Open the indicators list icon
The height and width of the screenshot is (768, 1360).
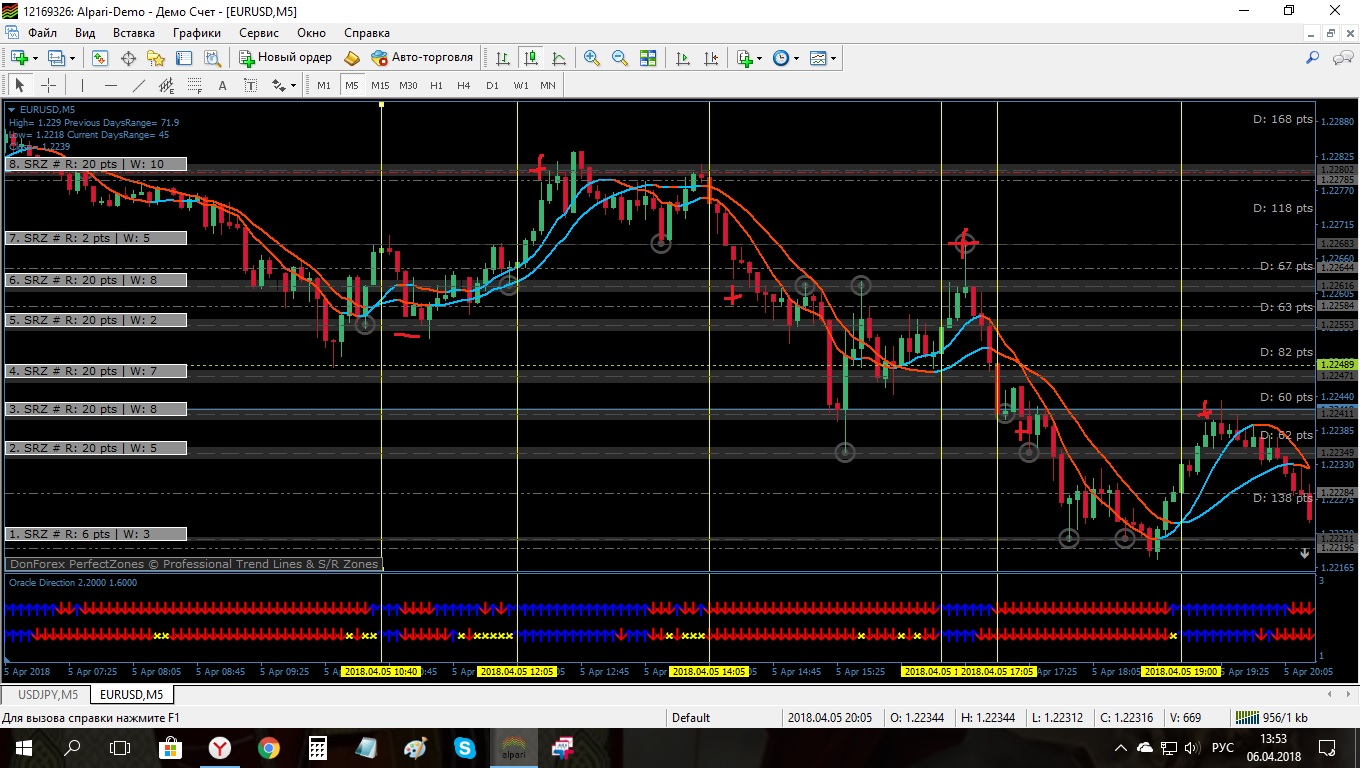745,58
